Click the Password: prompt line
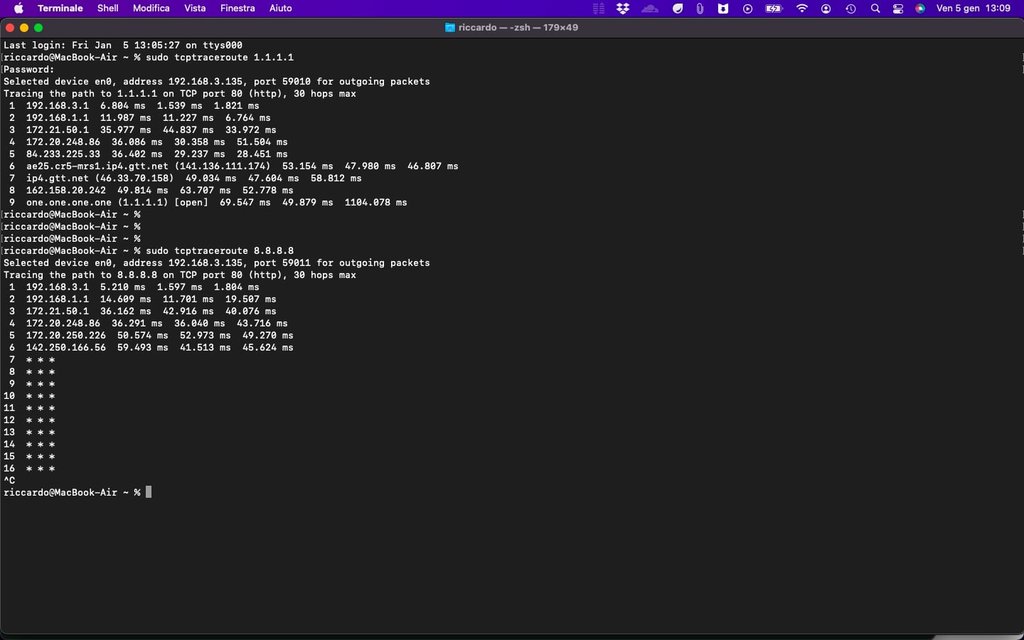Screen dimensions: 1024x640 tap(29, 69)
